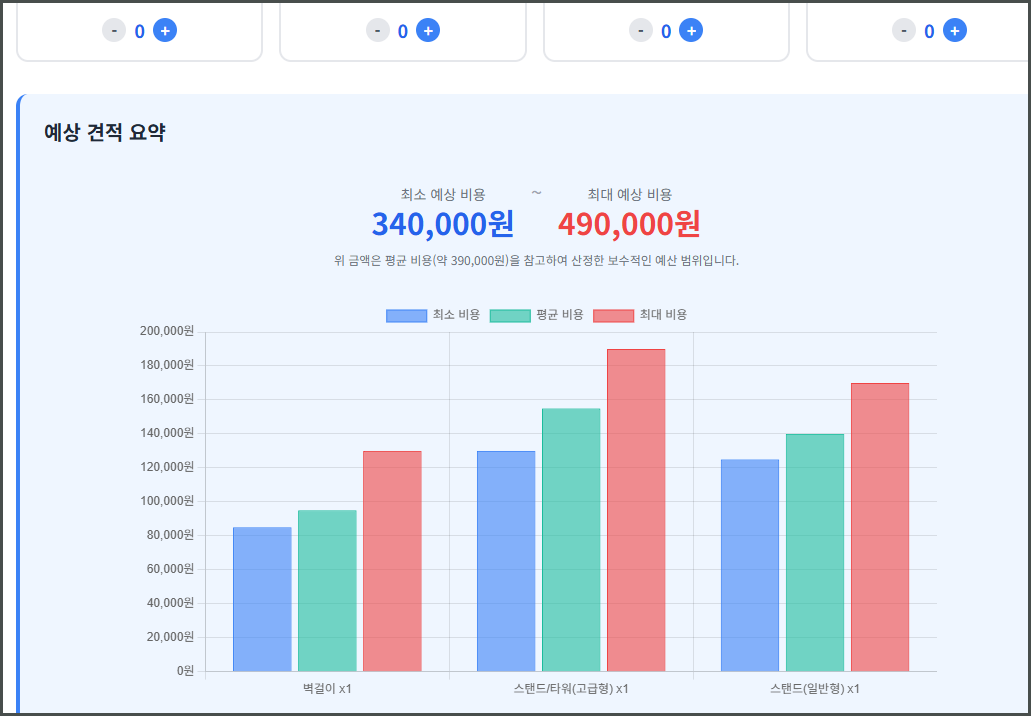Image resolution: width=1031 pixels, height=716 pixels.
Task: Increase quantity in the rightmost card
Action: pos(954,31)
